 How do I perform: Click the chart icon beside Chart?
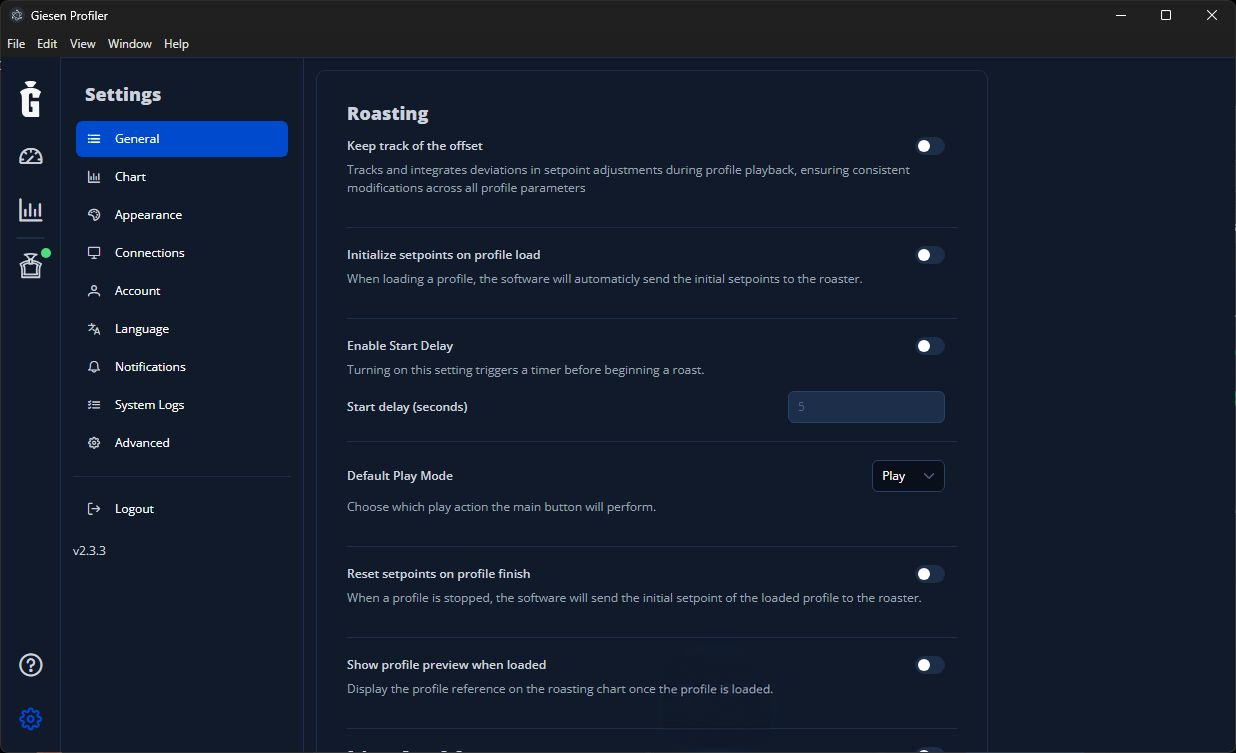(94, 177)
